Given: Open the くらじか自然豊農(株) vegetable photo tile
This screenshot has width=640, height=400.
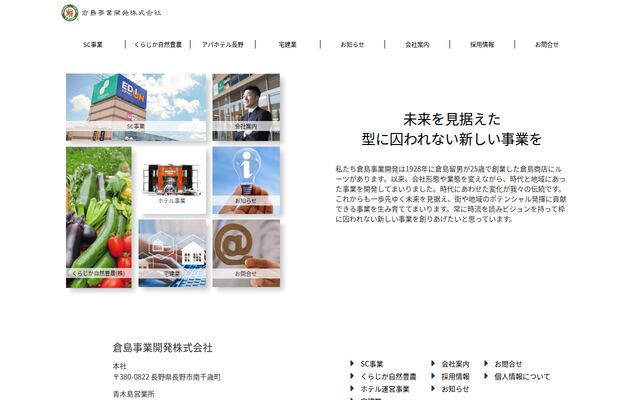Looking at the screenshot, I should click(x=99, y=217).
